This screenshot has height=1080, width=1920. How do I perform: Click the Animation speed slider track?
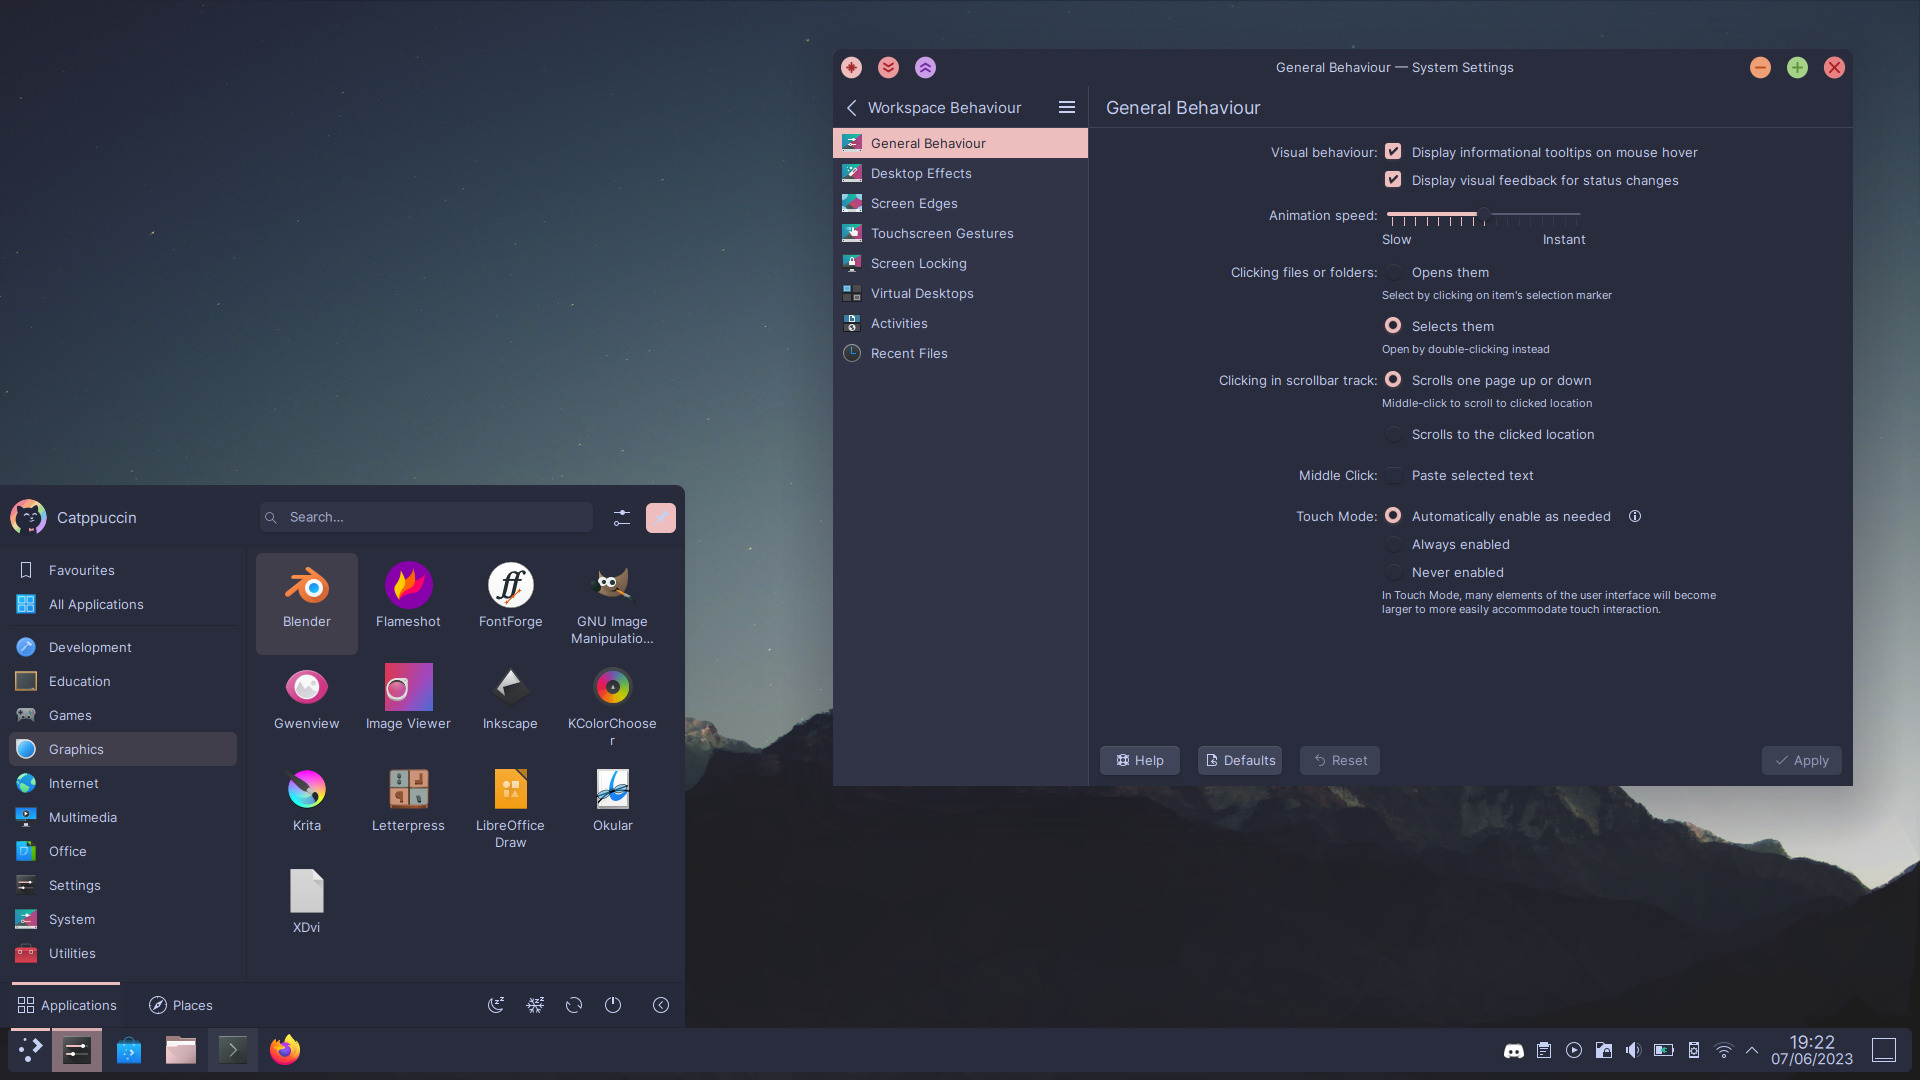tap(1530, 214)
